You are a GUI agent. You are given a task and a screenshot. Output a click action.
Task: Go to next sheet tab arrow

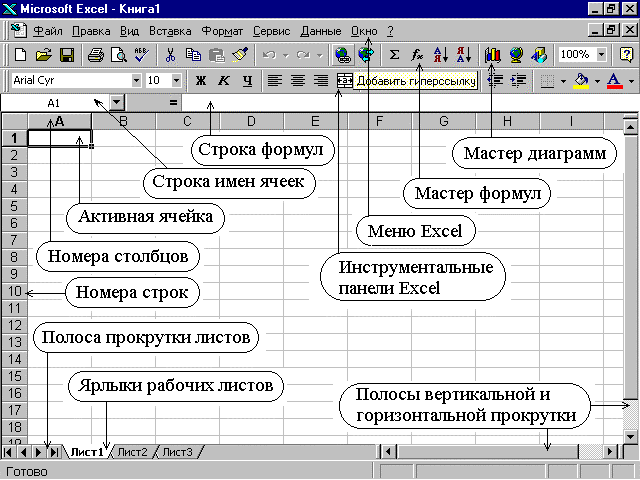pos(39,452)
